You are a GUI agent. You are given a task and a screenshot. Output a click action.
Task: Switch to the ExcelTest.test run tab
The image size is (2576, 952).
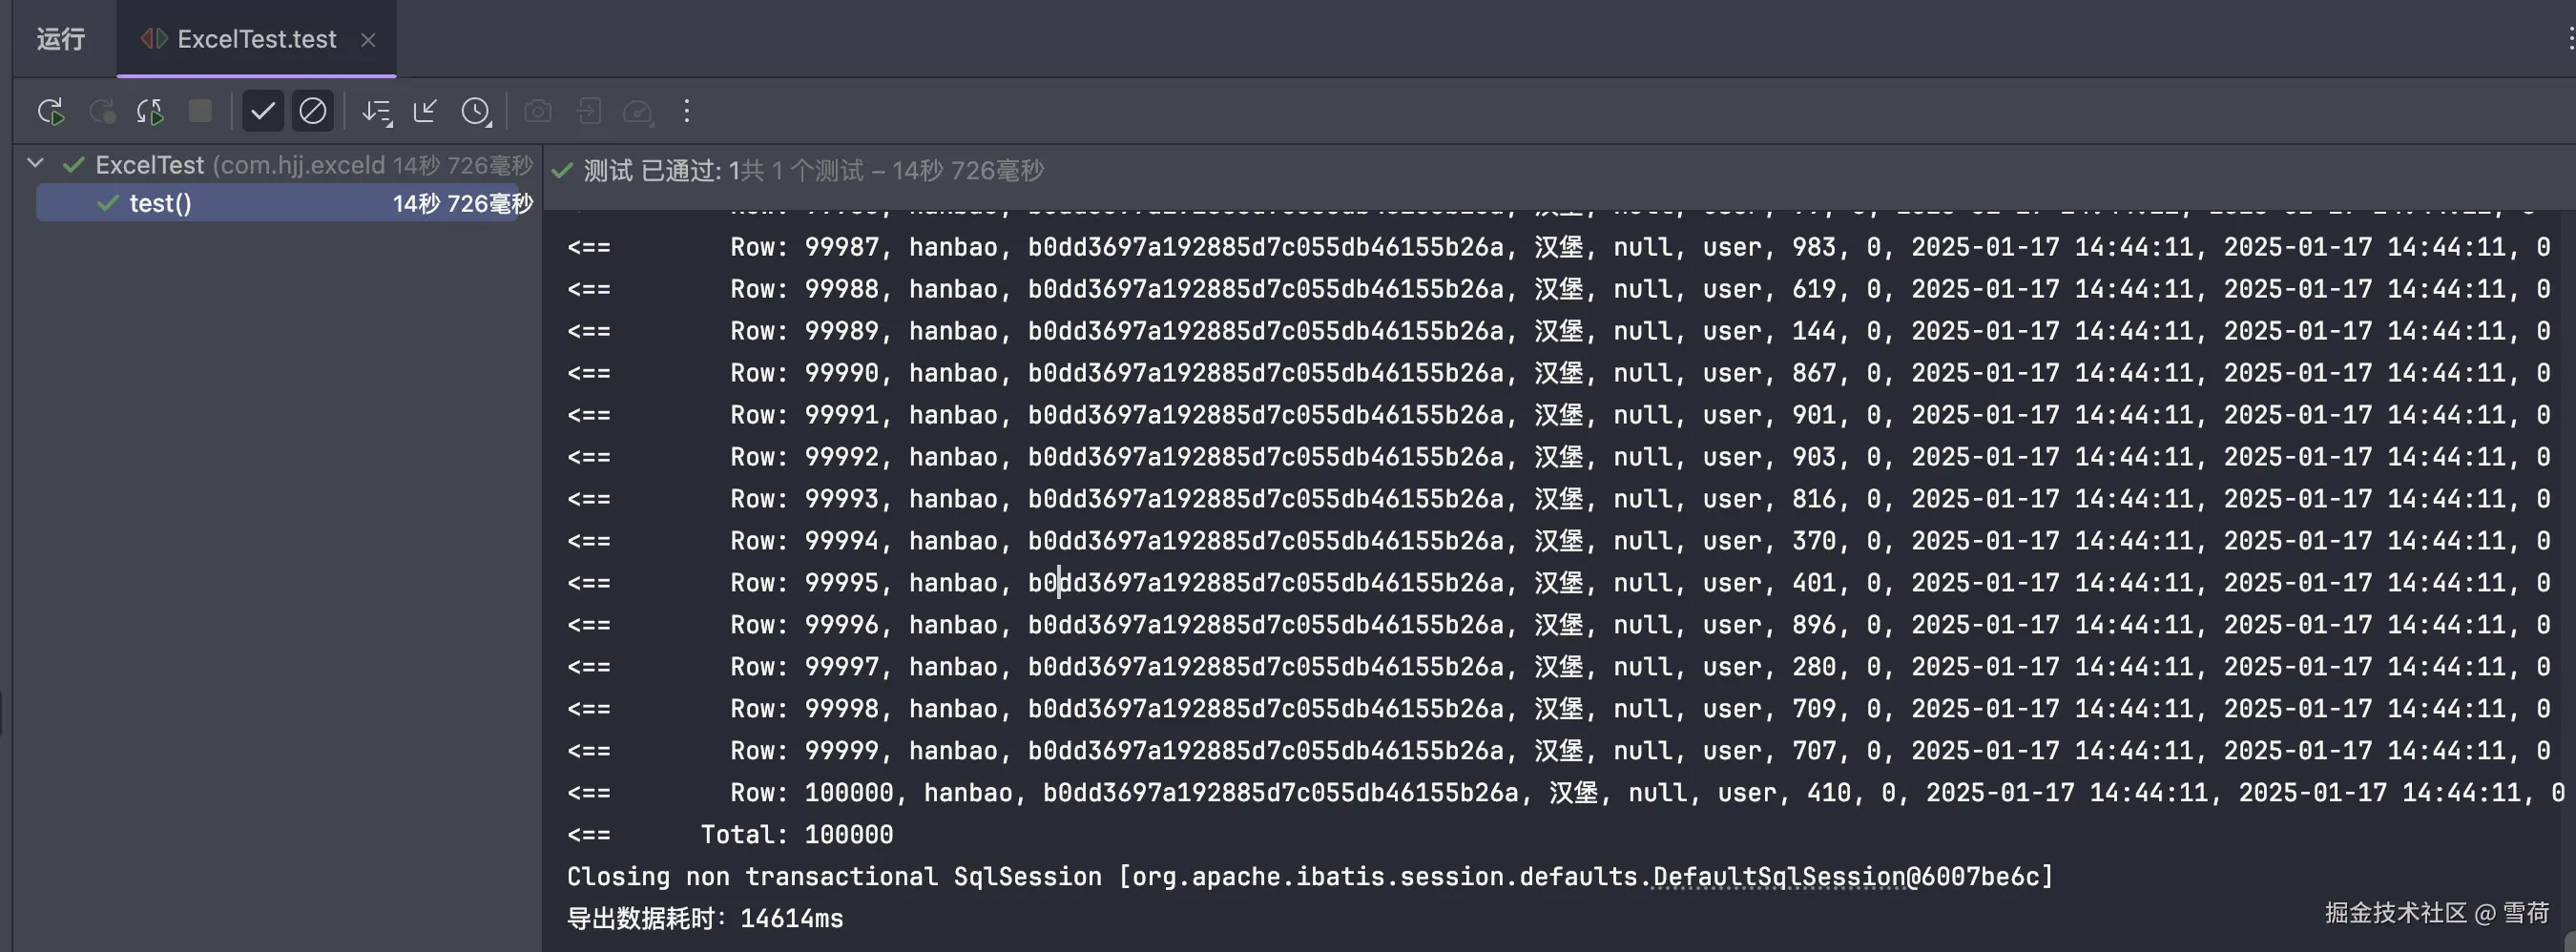click(x=256, y=39)
